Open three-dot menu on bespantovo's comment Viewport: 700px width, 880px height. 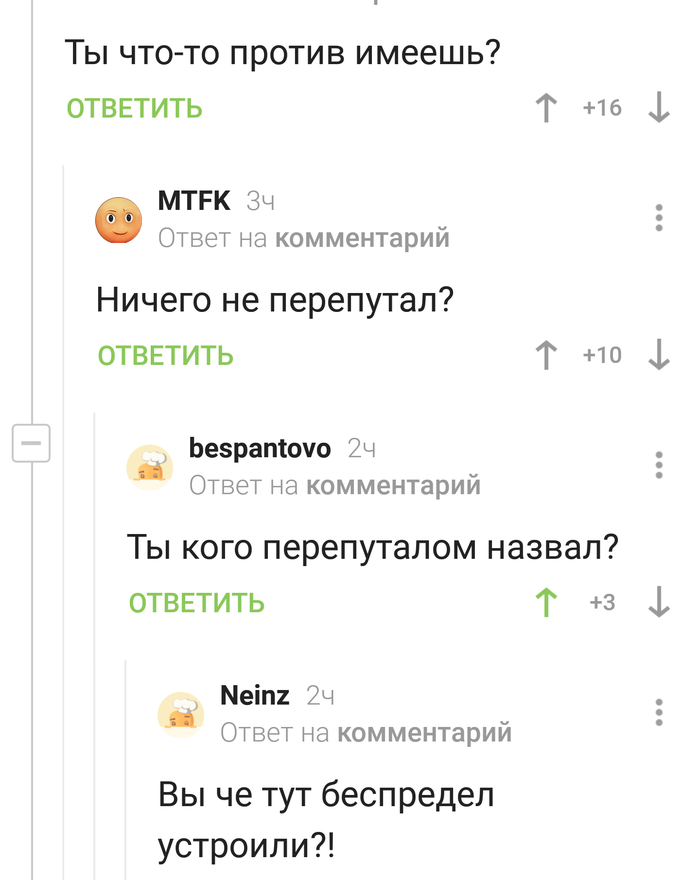click(x=658, y=465)
